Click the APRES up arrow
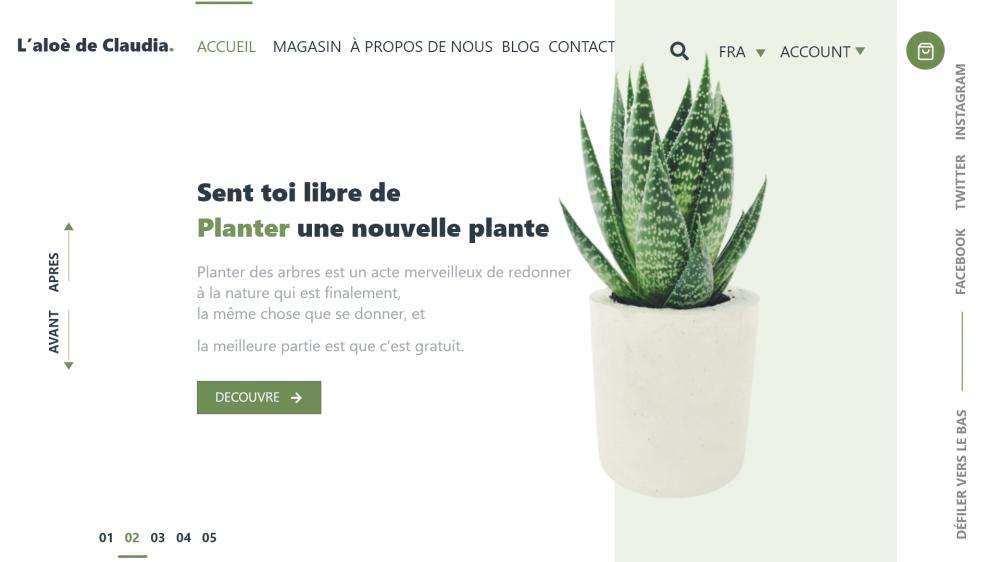The image size is (1000, 562). 69,226
